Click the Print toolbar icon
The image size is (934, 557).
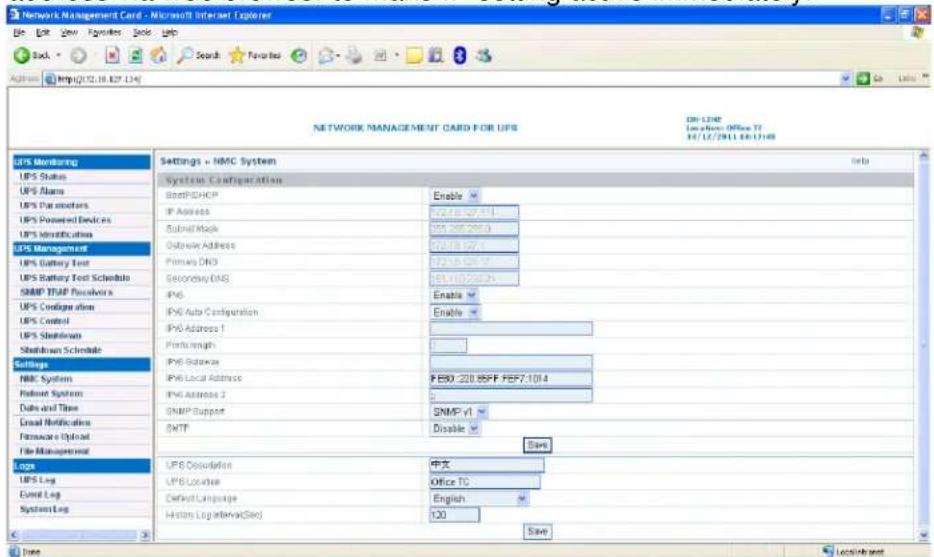tap(354, 55)
